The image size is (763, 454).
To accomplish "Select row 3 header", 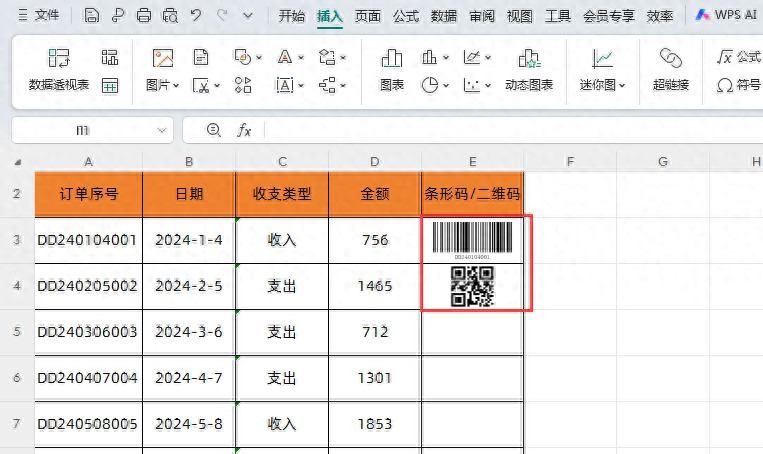I will point(17,240).
